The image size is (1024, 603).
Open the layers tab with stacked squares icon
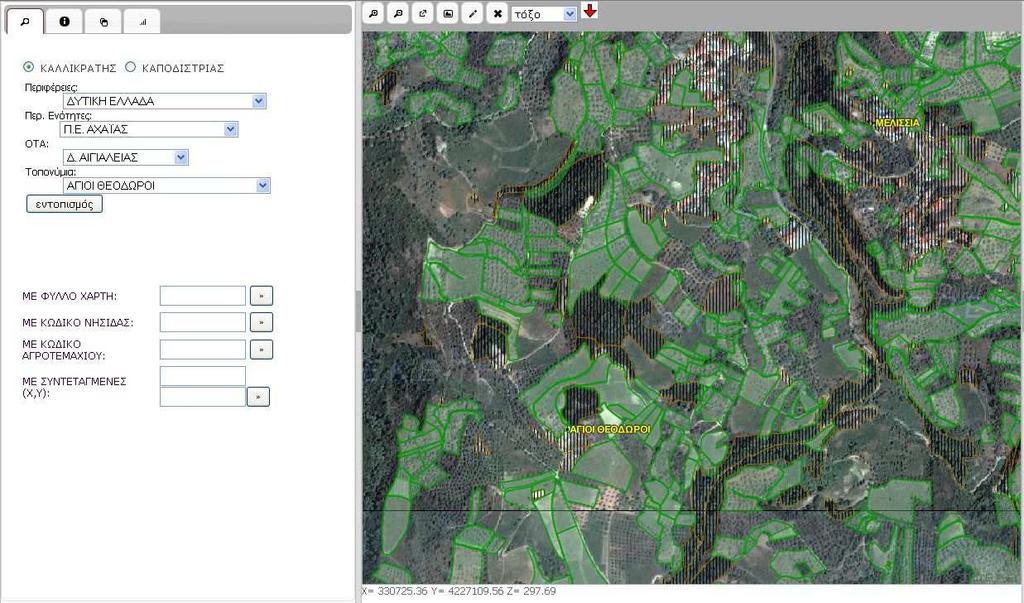103,22
